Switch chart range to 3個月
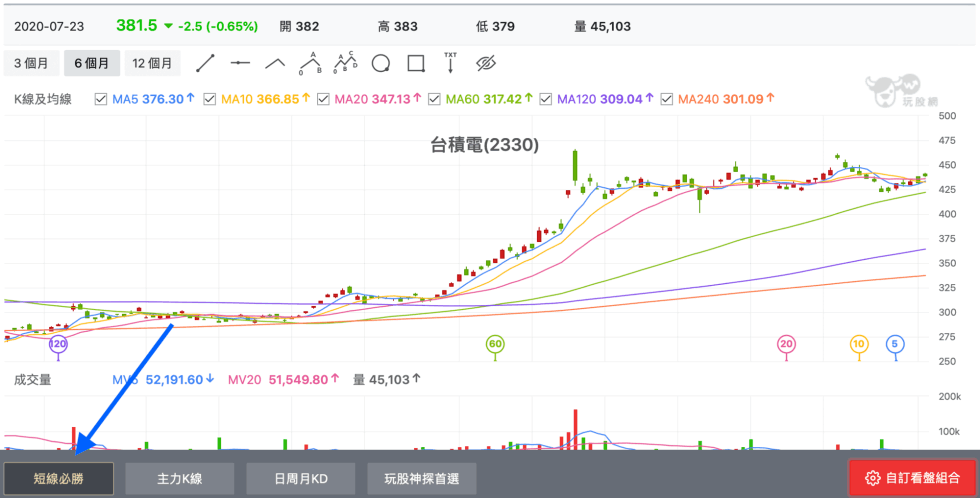Screen dimensions: 980x498 tap(31, 63)
